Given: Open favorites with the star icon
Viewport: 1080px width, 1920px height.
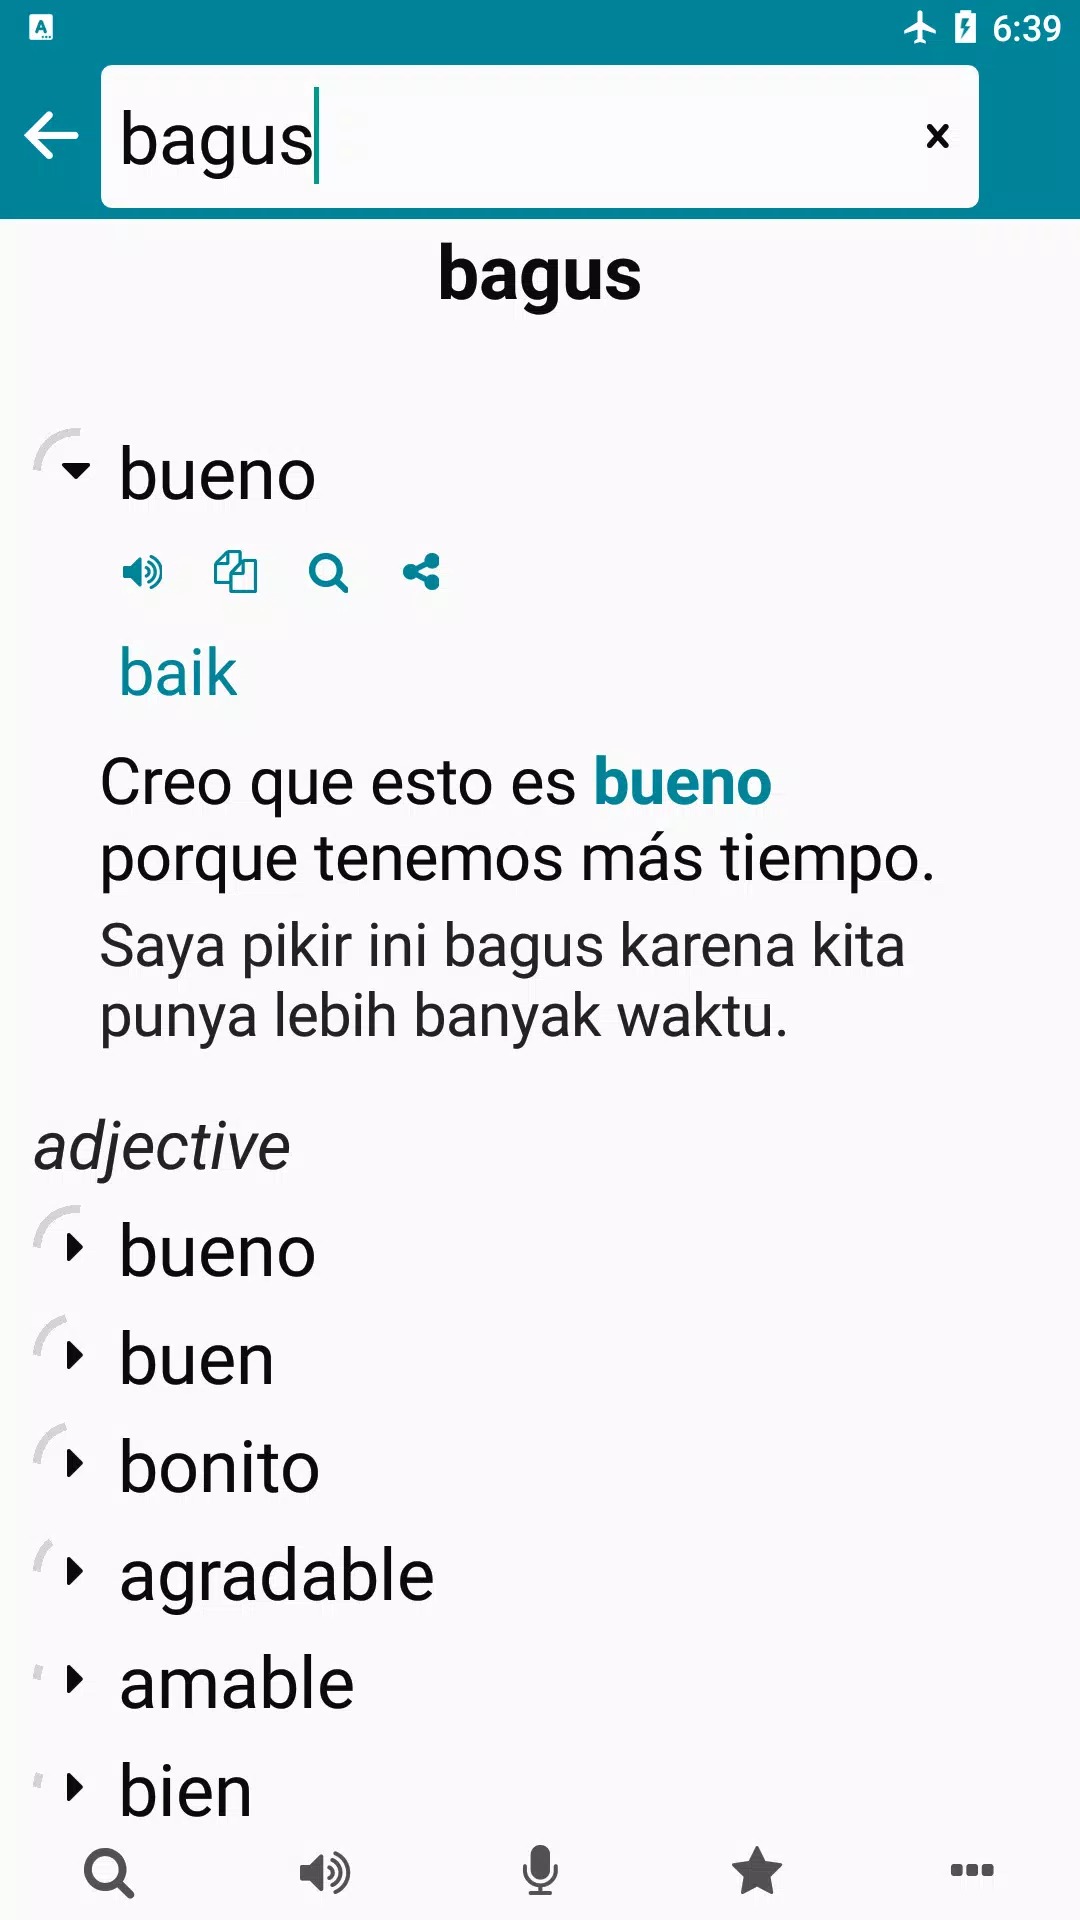Looking at the screenshot, I should tap(757, 1871).
